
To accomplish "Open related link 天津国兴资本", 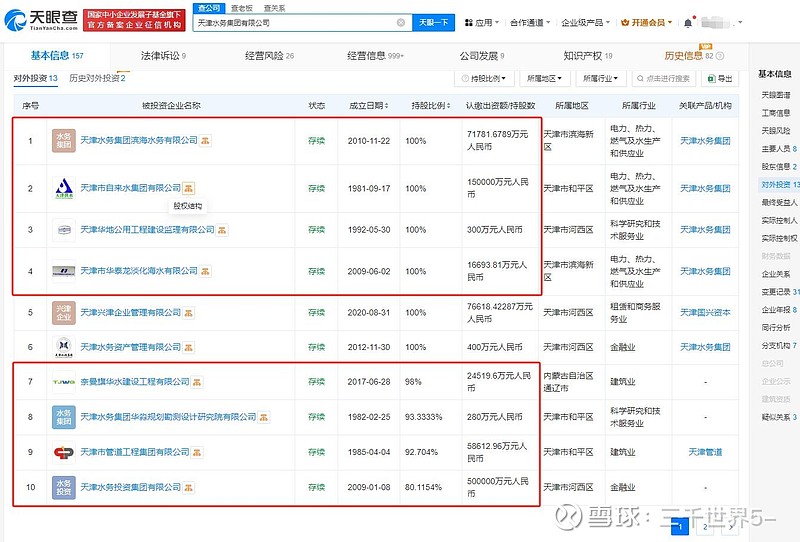I will 705,312.
